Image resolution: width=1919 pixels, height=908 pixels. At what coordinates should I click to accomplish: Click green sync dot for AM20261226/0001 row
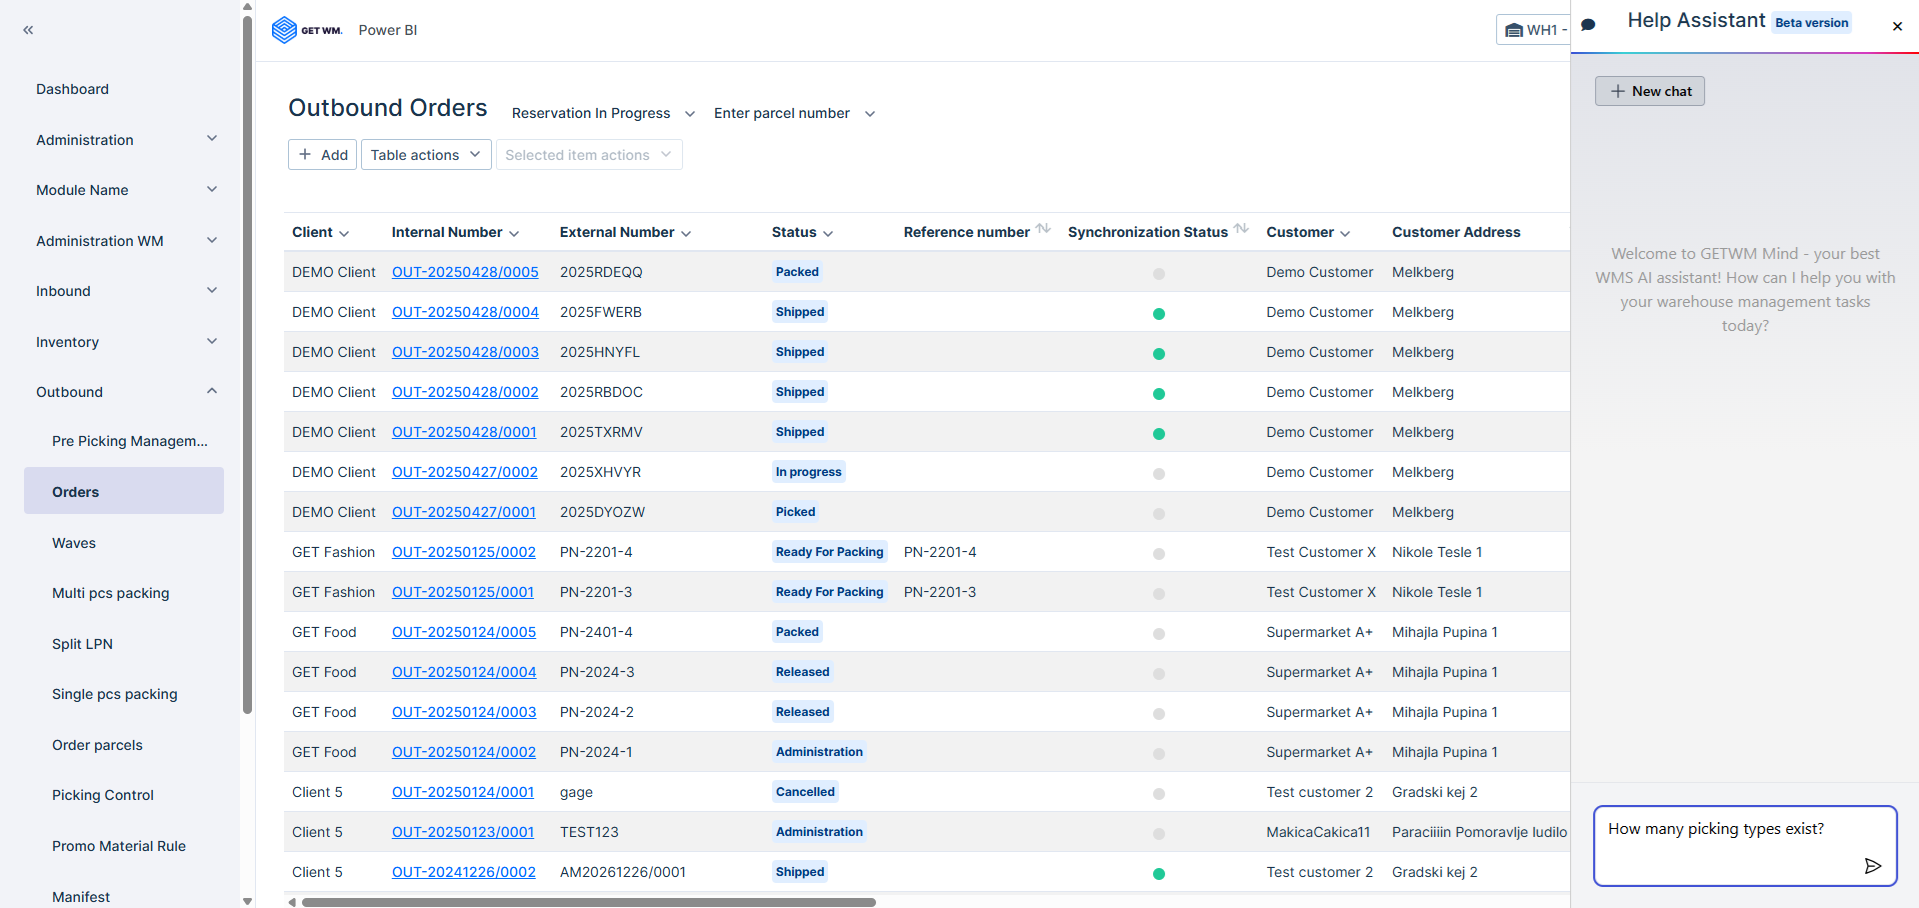coord(1159,873)
